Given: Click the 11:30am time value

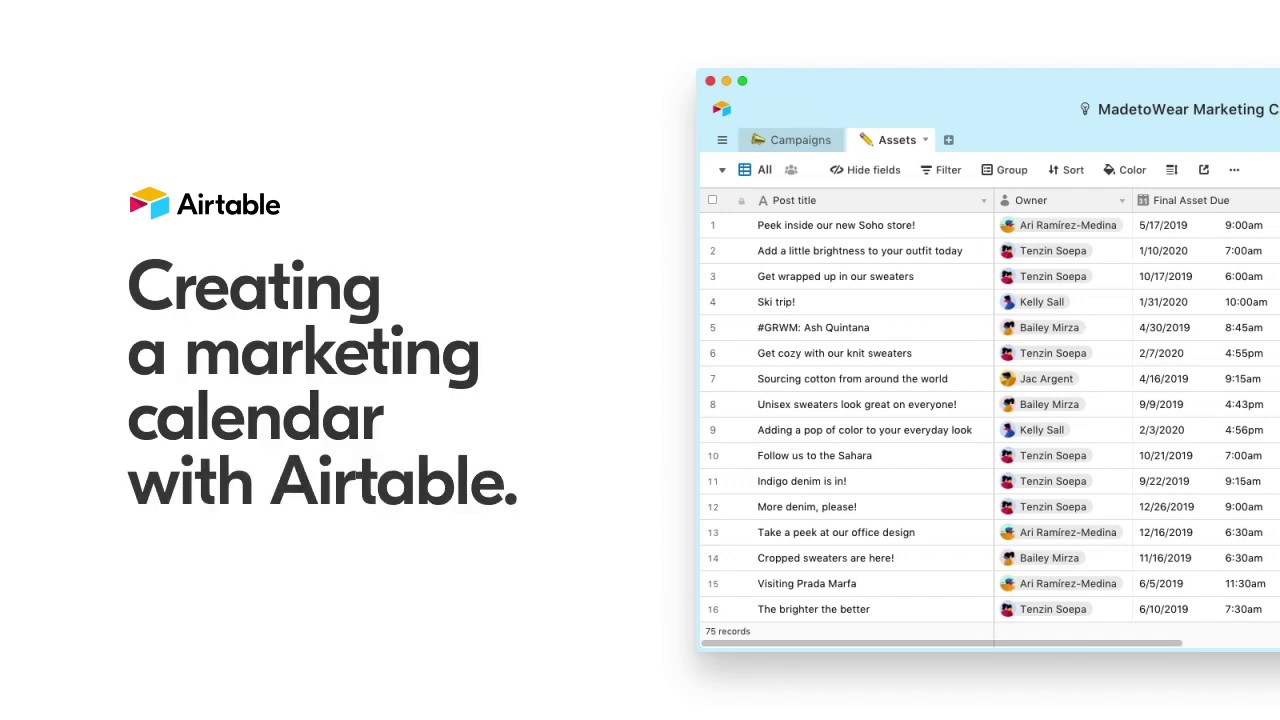Looking at the screenshot, I should coord(1245,584).
